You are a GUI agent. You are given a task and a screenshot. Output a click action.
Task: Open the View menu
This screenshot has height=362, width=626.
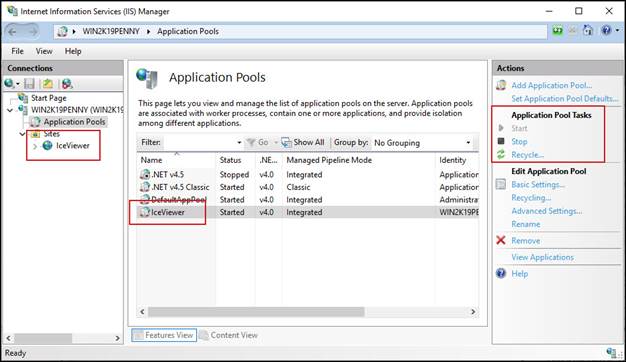click(44, 51)
